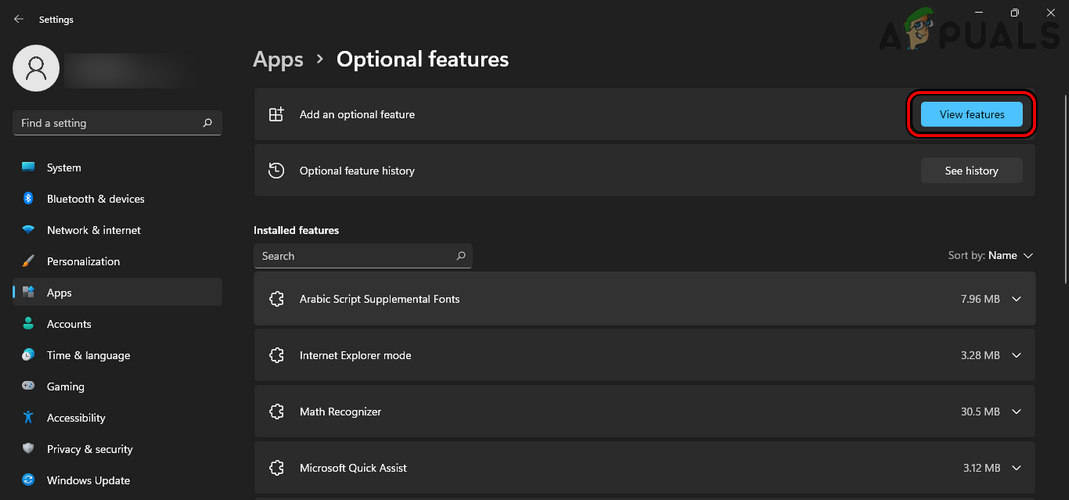Go to Time & language settings
The height and width of the screenshot is (500, 1069).
[88, 355]
